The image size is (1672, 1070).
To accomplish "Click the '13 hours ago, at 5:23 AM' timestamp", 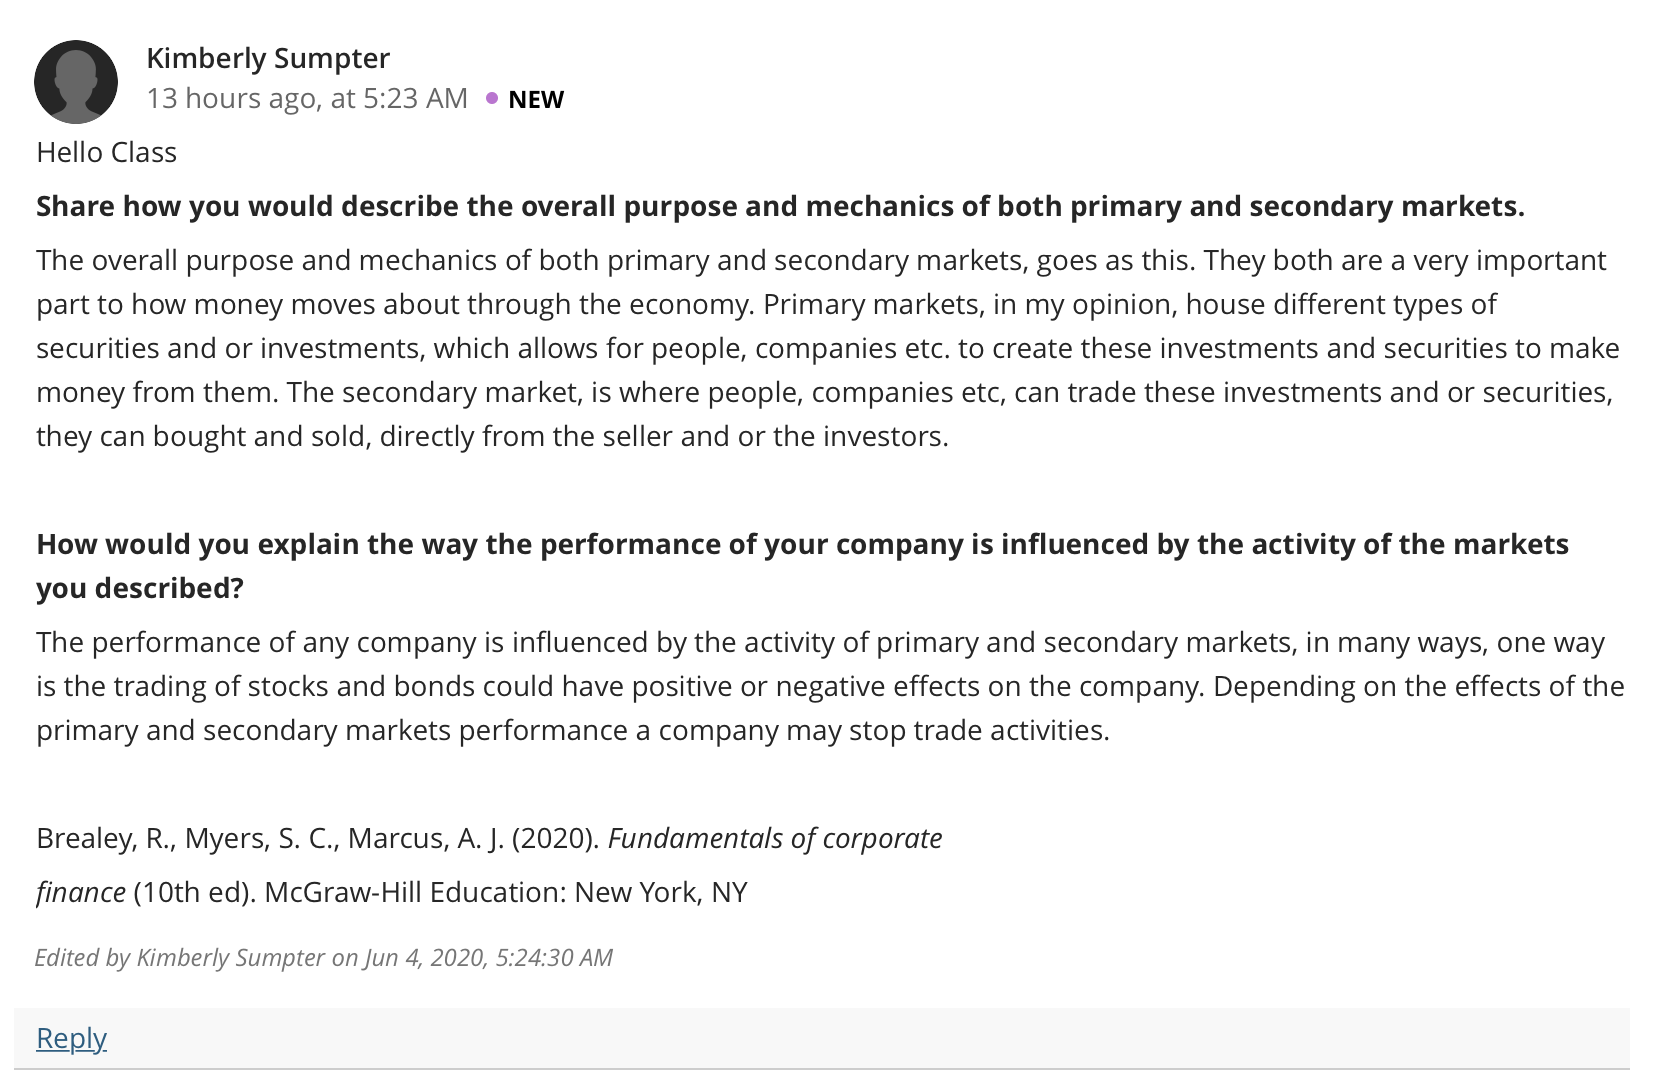I will (307, 98).
